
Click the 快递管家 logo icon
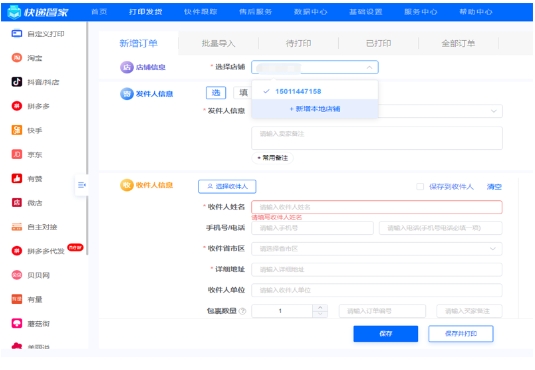(x=14, y=12)
